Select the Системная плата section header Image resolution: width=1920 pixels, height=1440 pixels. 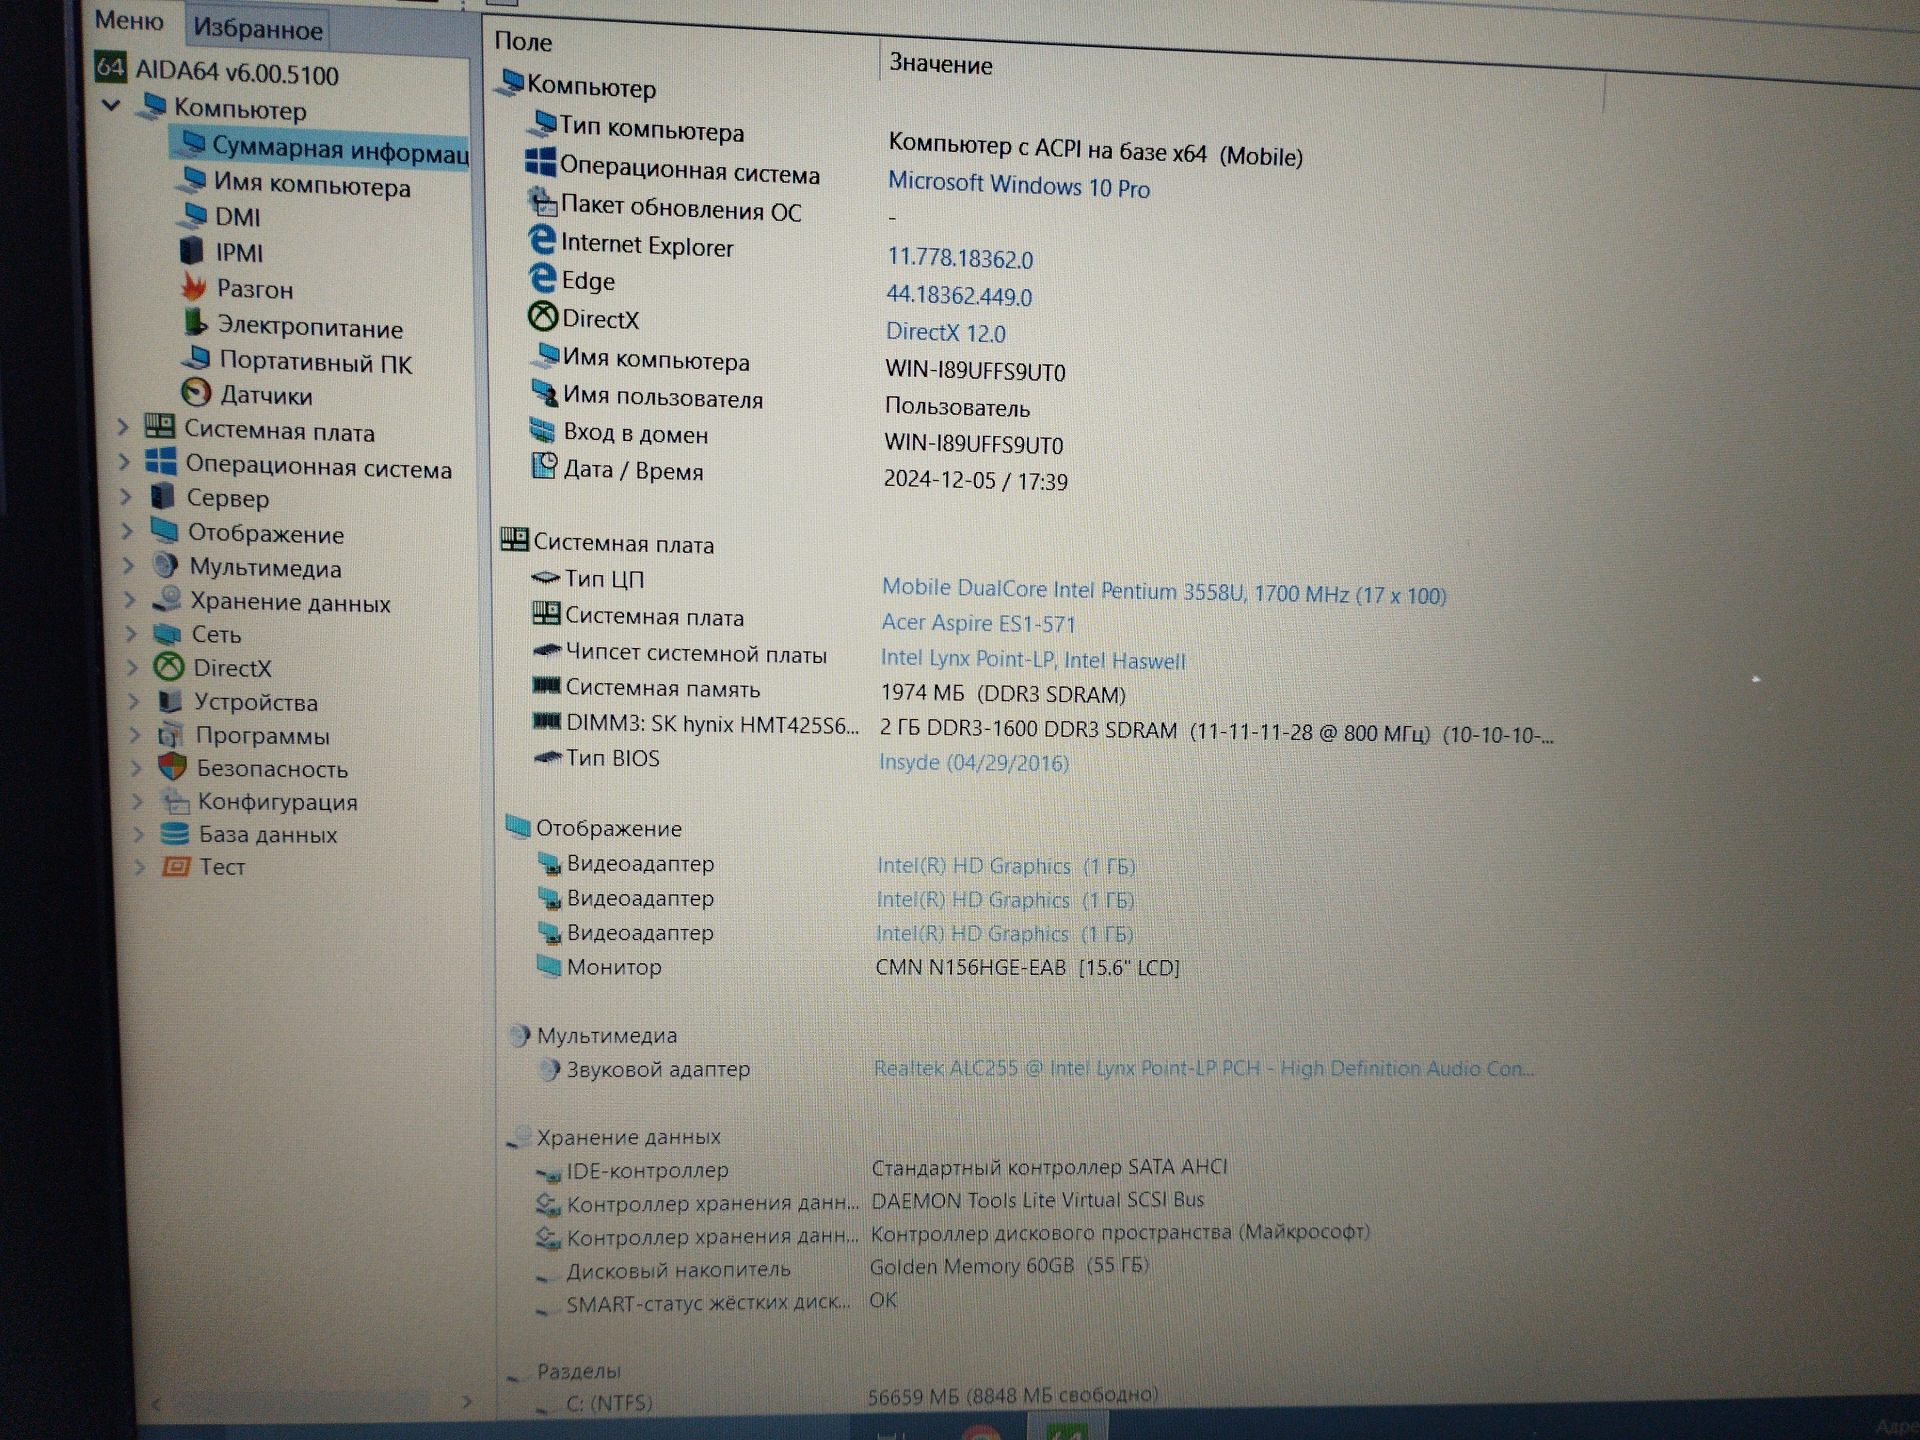pos(608,542)
